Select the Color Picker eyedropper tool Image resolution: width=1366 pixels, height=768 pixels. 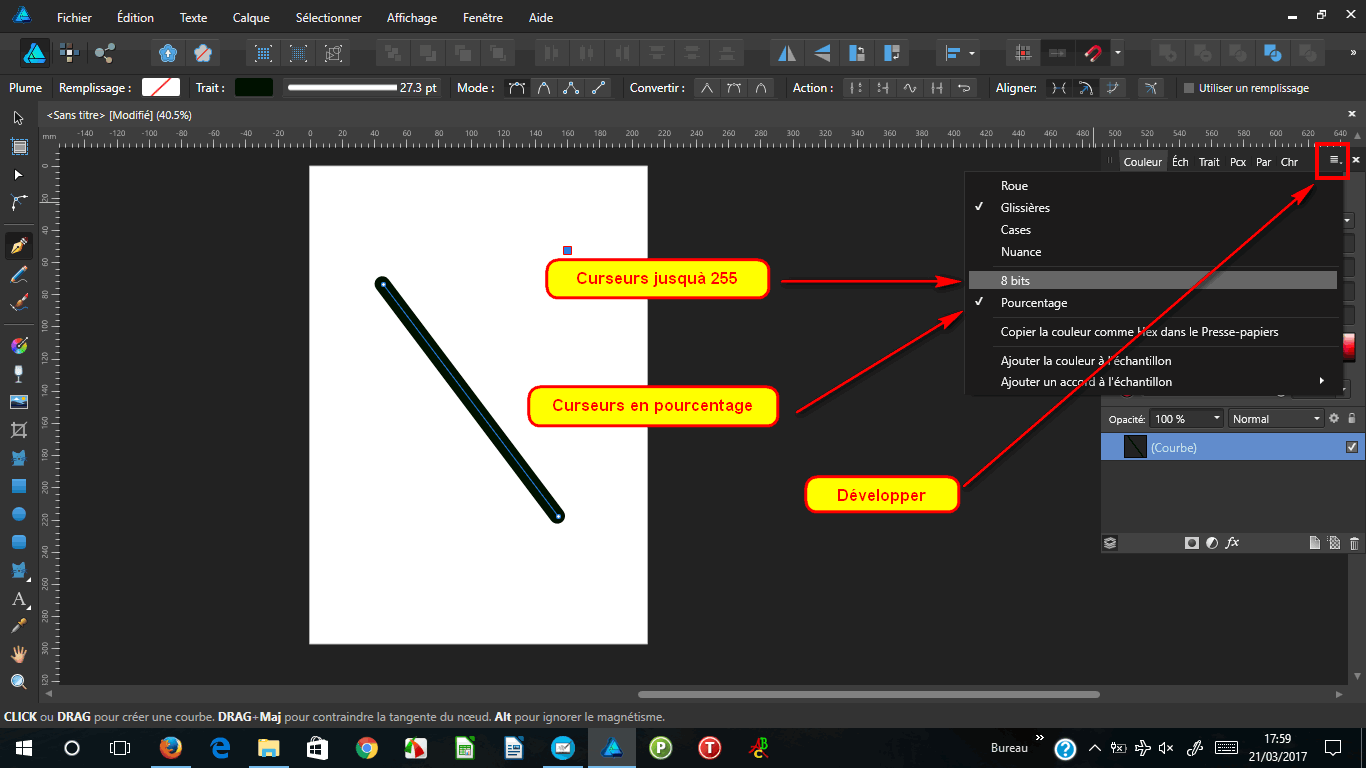(18, 626)
